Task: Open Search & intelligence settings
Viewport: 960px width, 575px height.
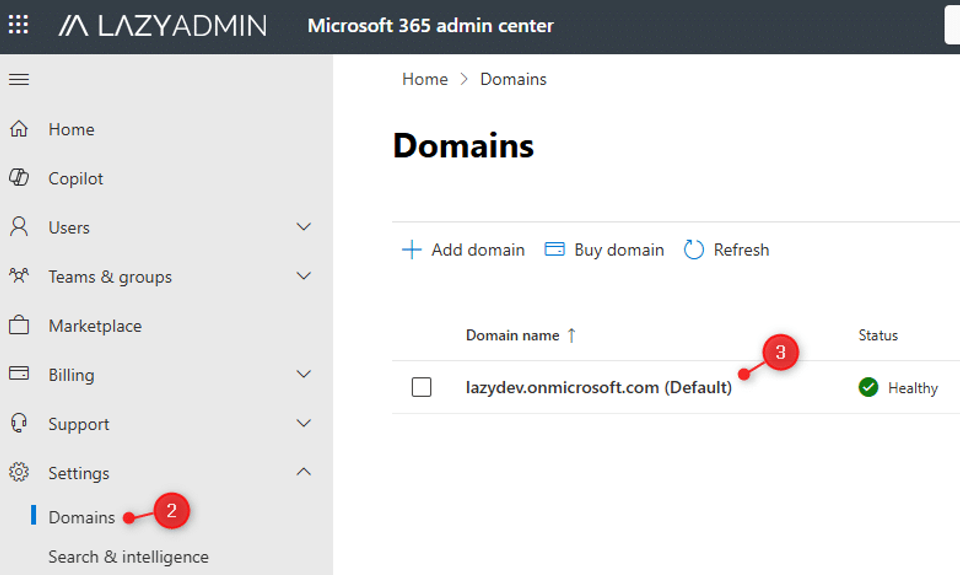Action: coord(128,557)
